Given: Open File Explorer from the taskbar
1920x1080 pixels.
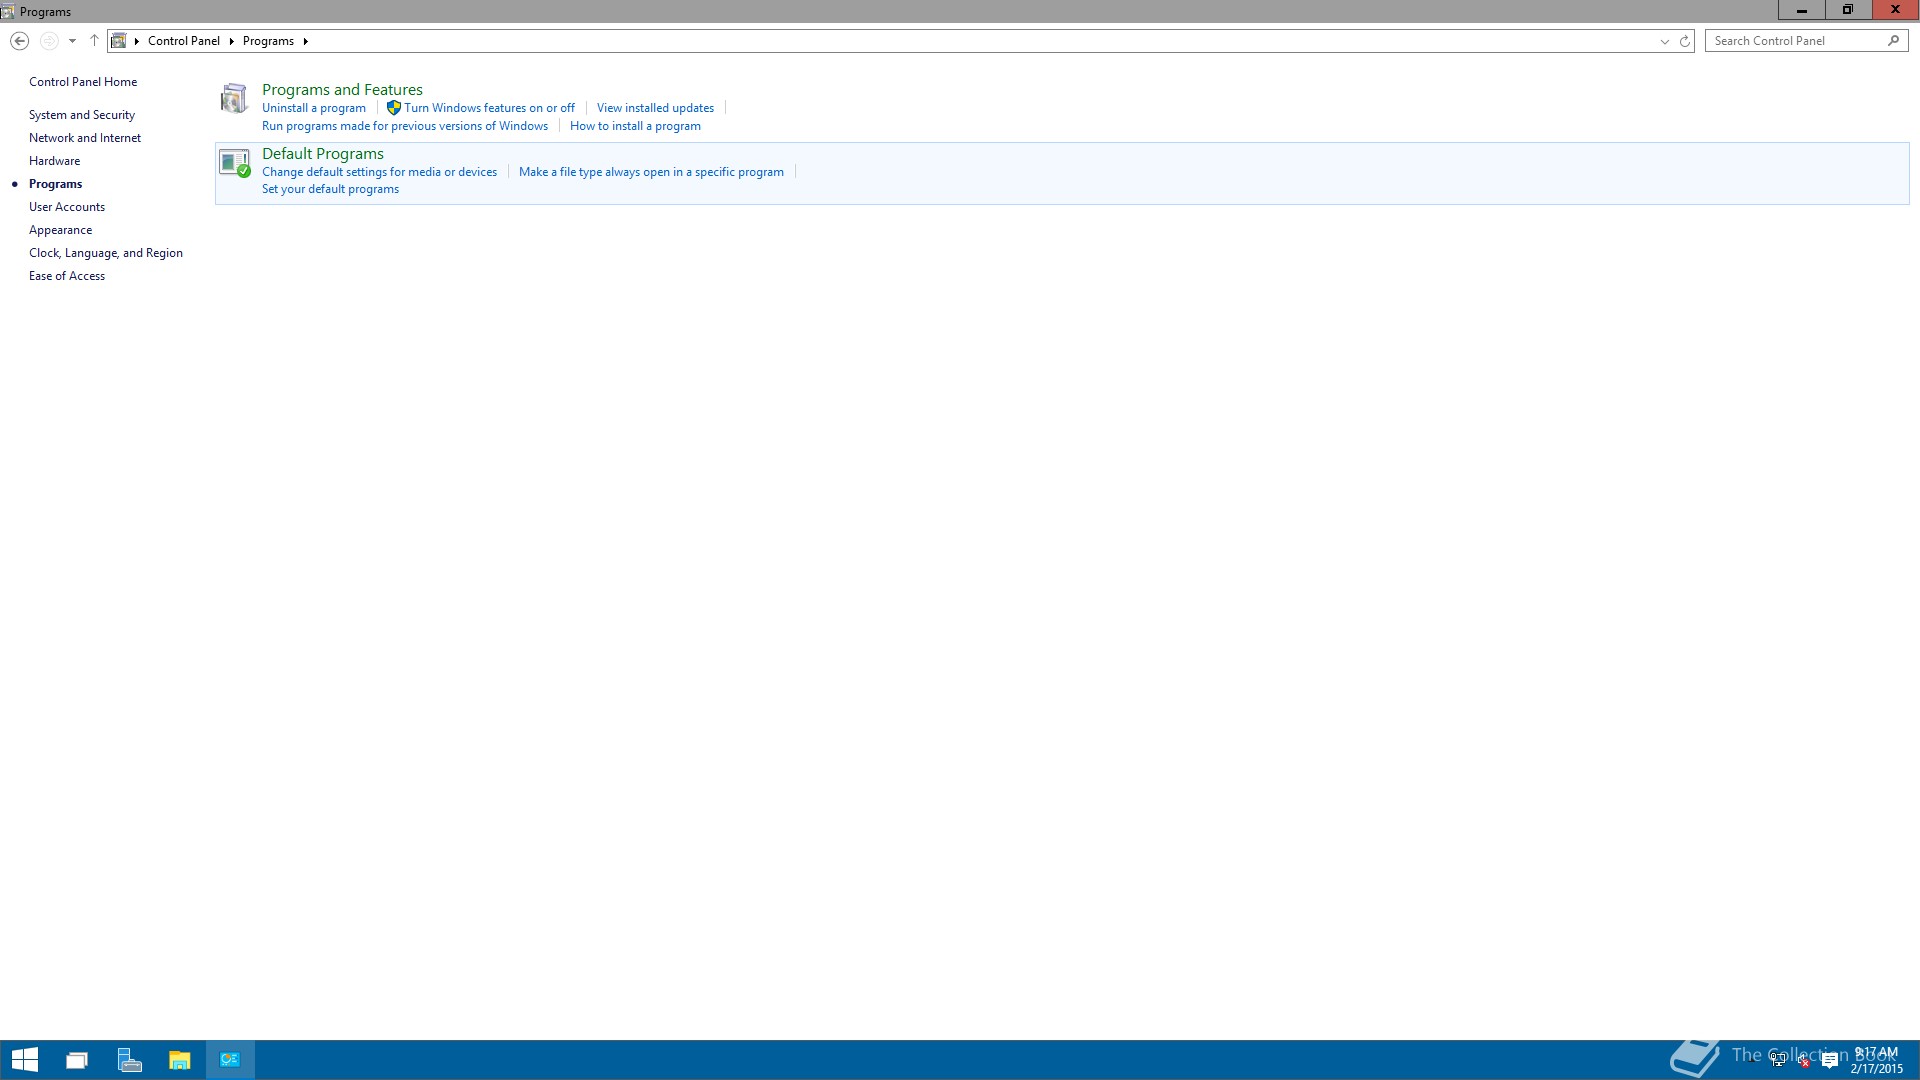Looking at the screenshot, I should [x=179, y=1060].
